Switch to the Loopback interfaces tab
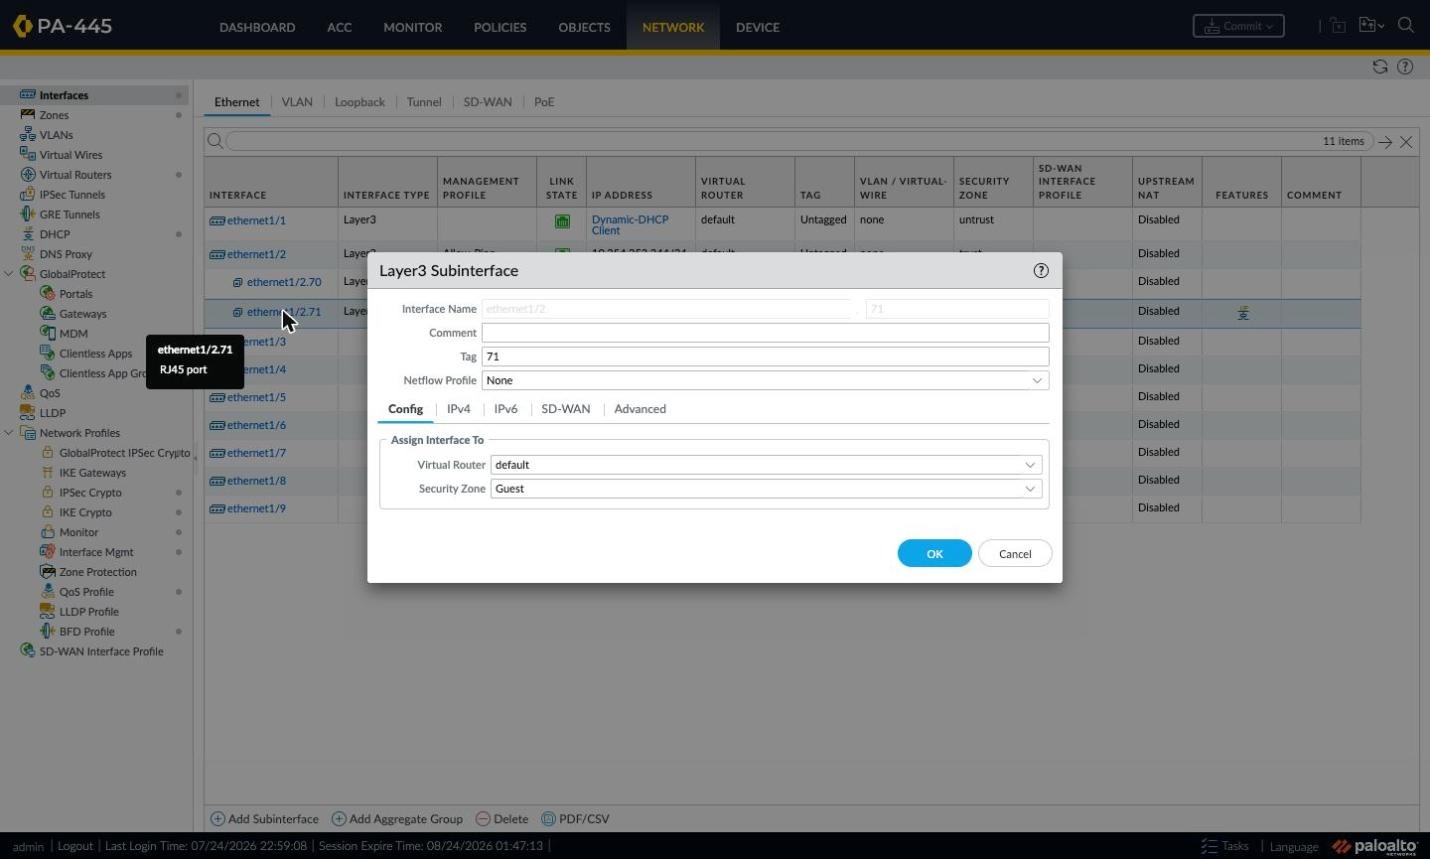This screenshot has width=1430, height=859. [x=360, y=102]
